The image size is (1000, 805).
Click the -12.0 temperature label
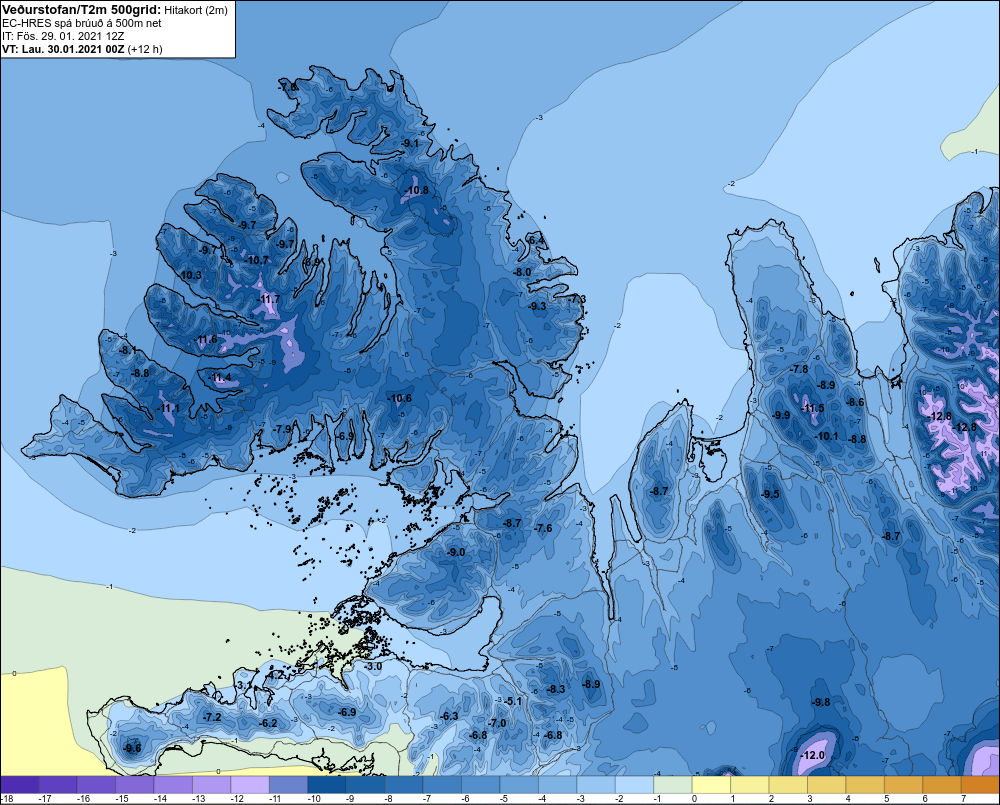pyautogui.click(x=812, y=755)
